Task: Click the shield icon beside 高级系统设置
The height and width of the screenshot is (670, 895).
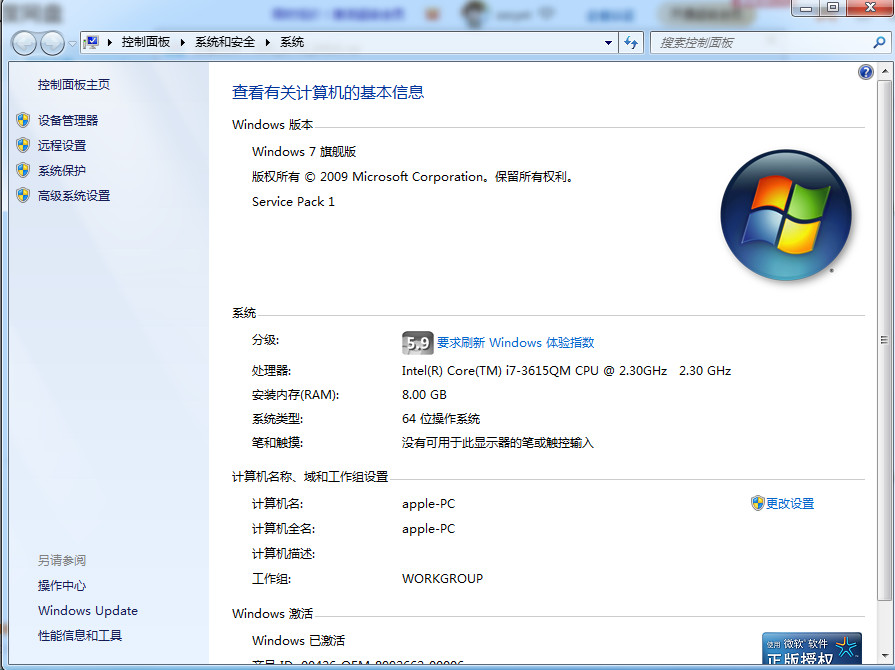Action: click(23, 195)
